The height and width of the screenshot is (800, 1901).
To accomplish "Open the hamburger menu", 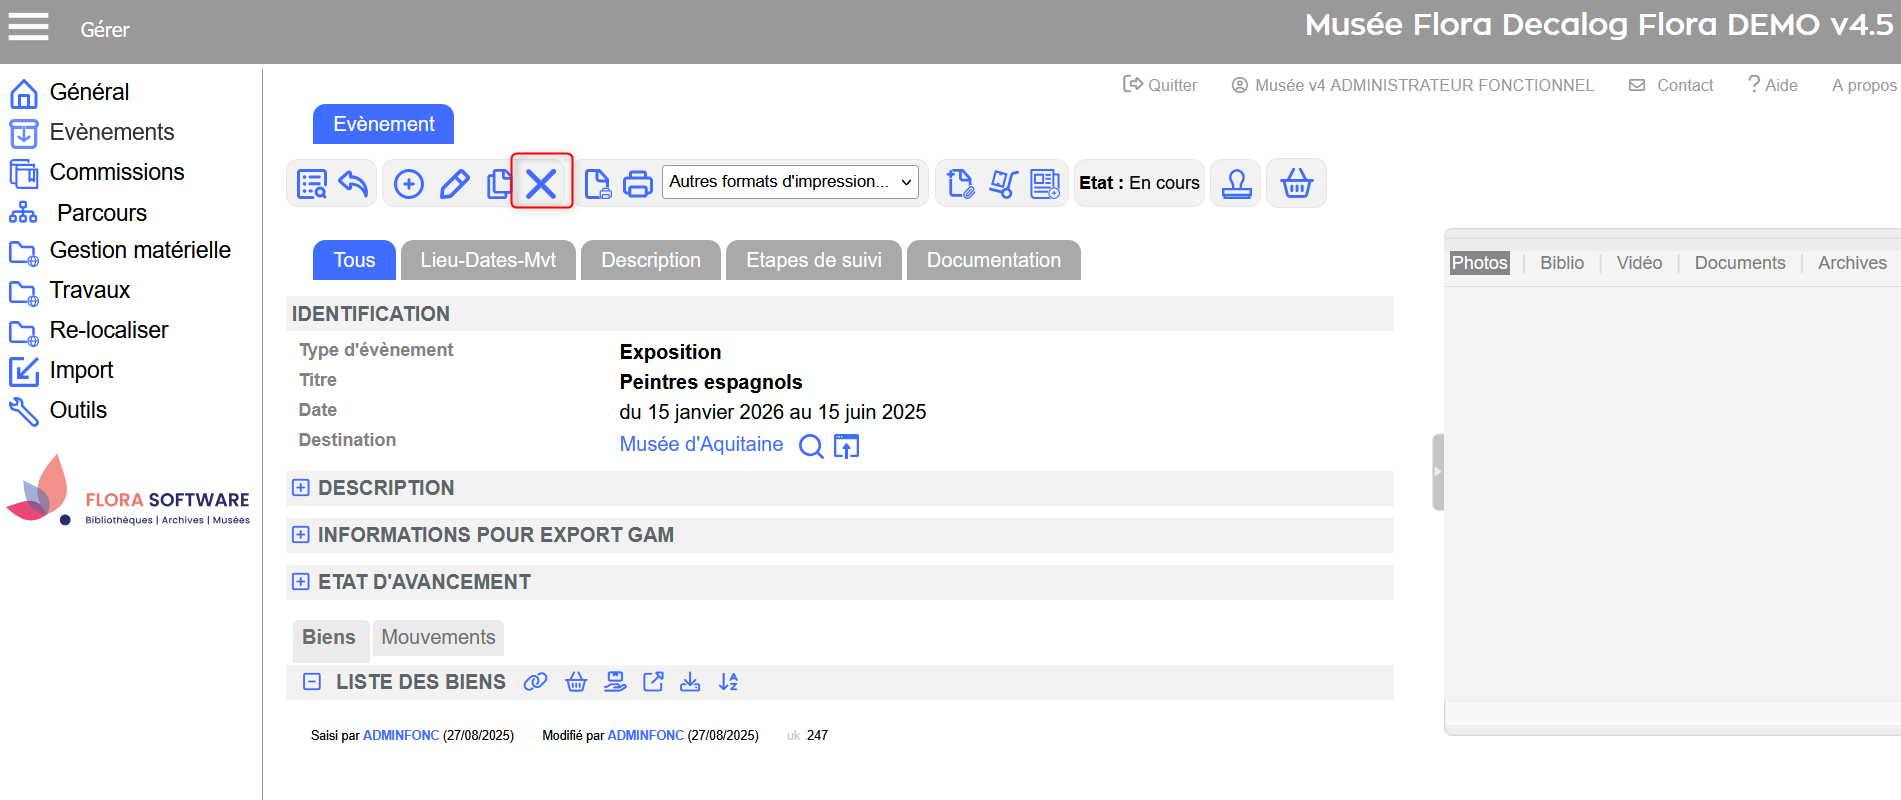I will [28, 27].
